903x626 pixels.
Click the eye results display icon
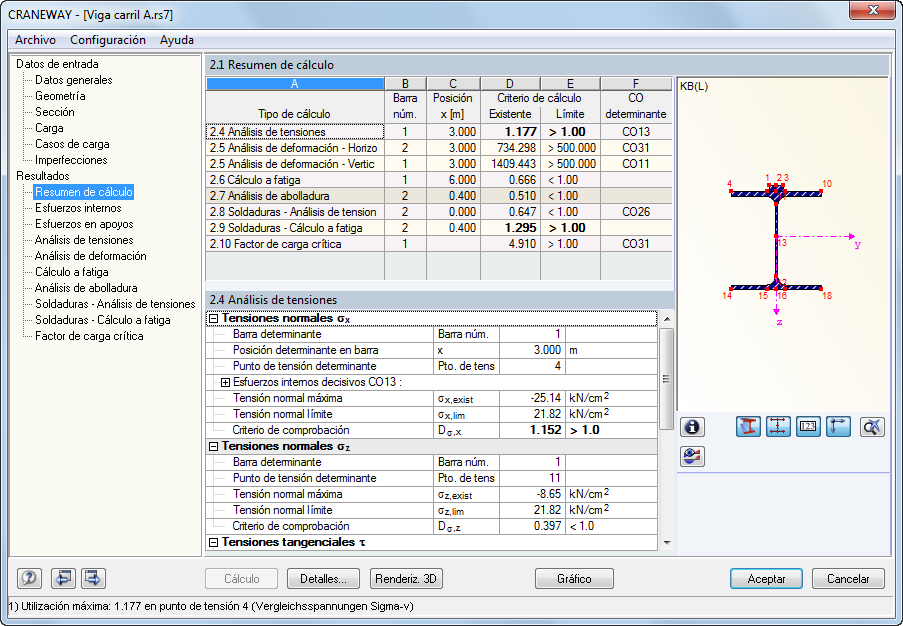(x=692, y=457)
